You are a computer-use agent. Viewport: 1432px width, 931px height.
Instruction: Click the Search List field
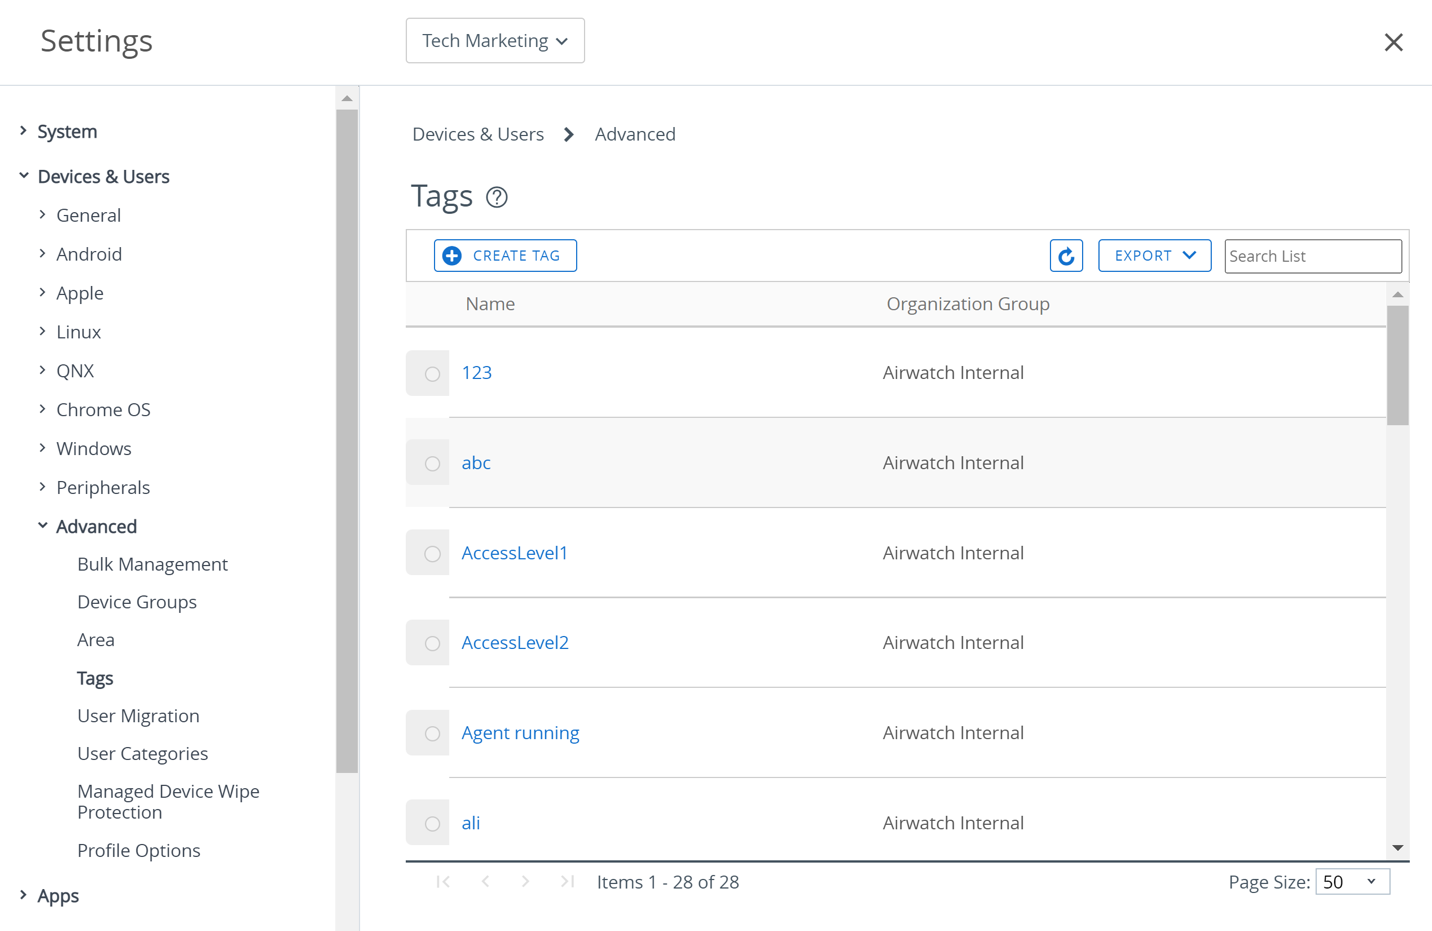(x=1312, y=256)
